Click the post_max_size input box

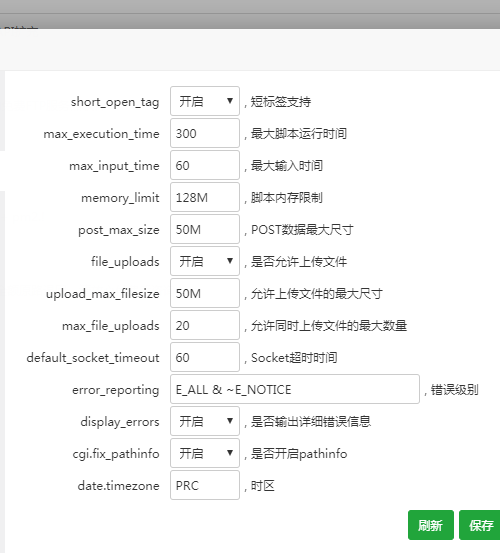click(205, 229)
